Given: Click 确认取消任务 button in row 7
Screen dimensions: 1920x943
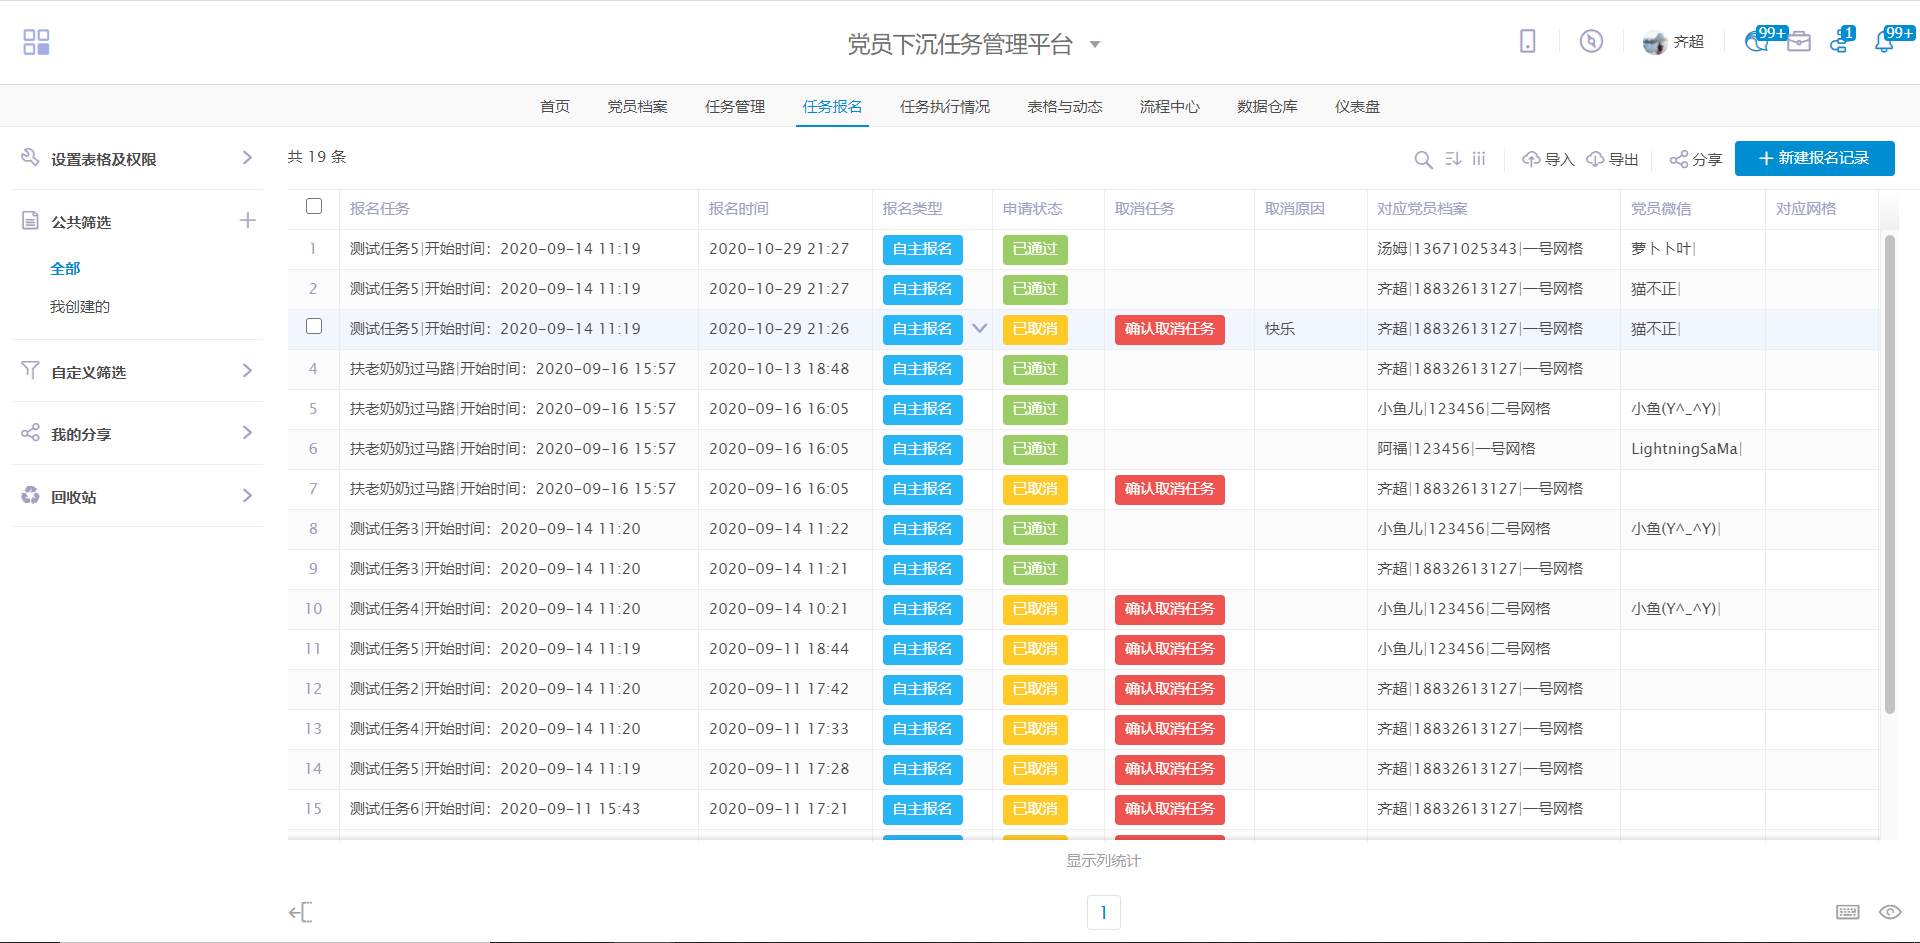Looking at the screenshot, I should pyautogui.click(x=1169, y=489).
